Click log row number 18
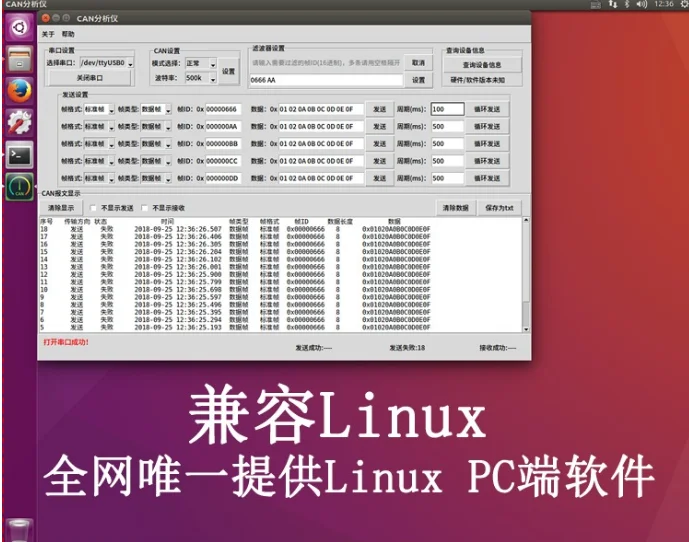 click(x=236, y=229)
